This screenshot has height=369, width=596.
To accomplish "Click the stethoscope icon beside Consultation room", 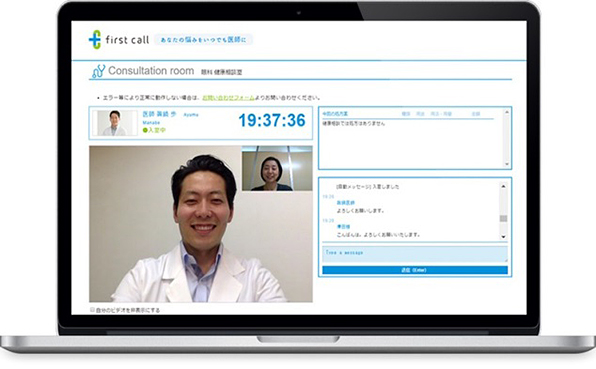I will tap(98, 71).
